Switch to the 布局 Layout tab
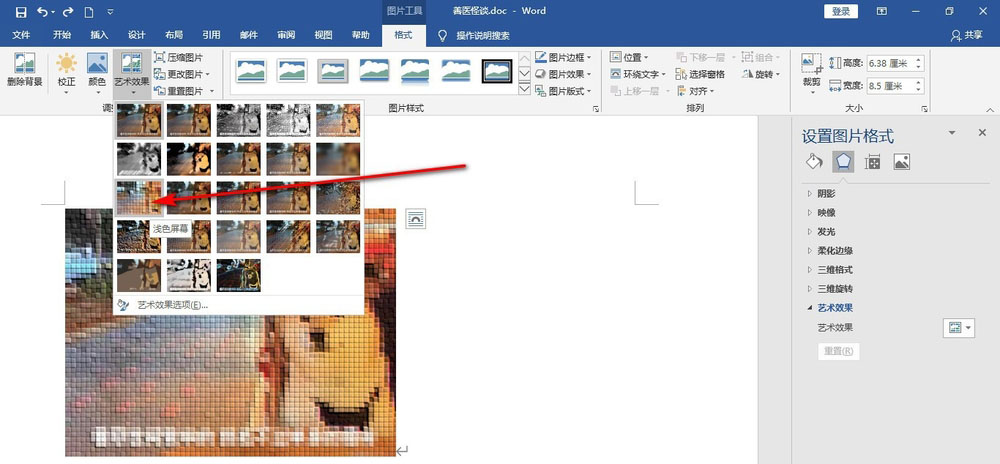The image size is (1000, 464). pos(174,35)
